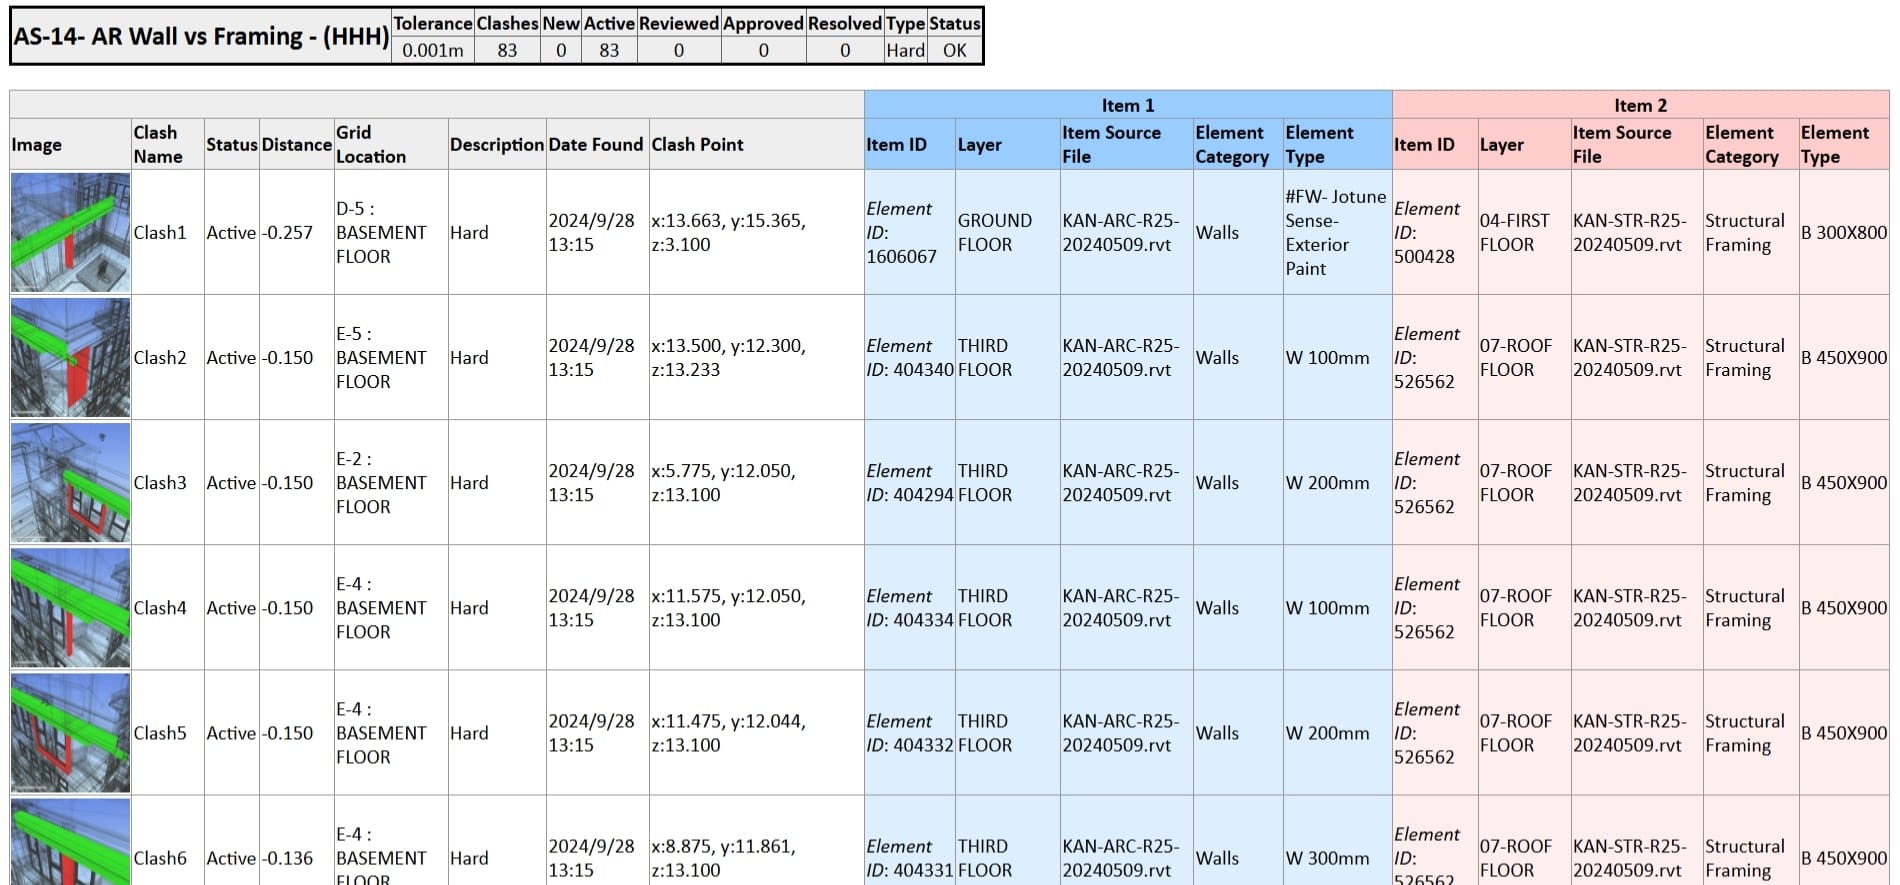The image size is (1900, 885).
Task: Select Item 1 Element ID 404332
Action: click(x=910, y=732)
